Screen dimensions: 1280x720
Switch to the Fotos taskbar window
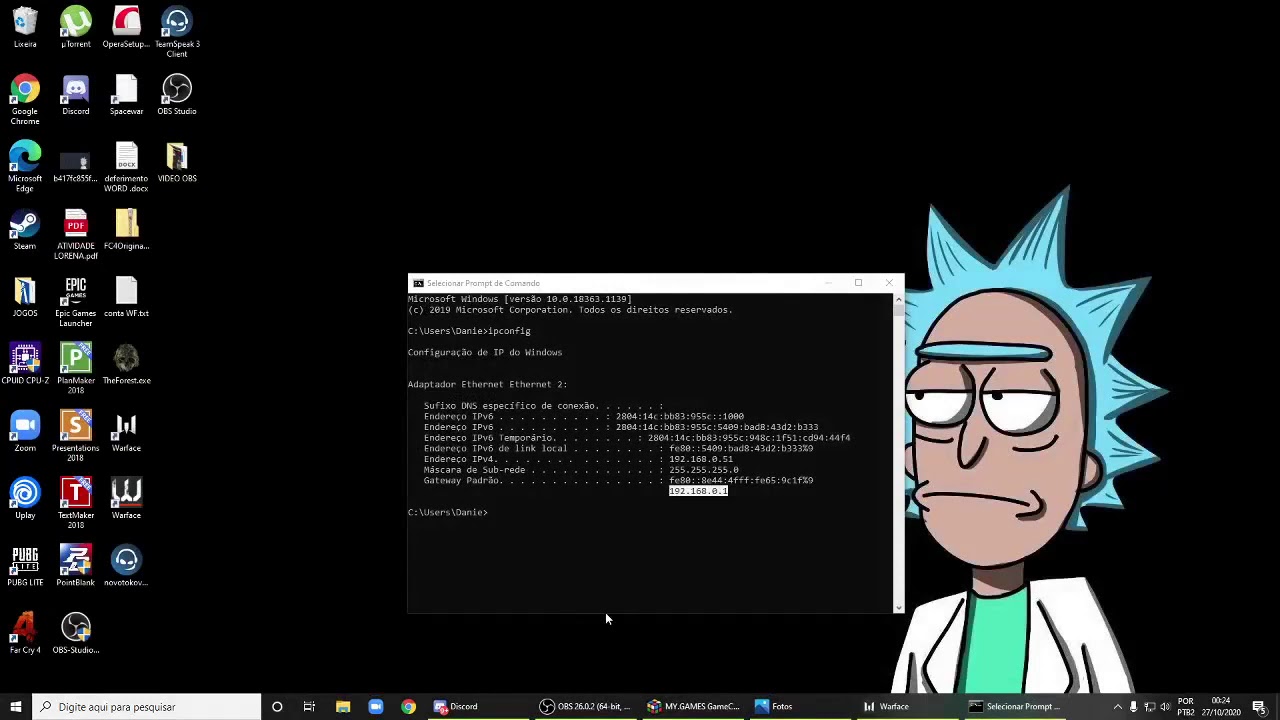click(799, 707)
